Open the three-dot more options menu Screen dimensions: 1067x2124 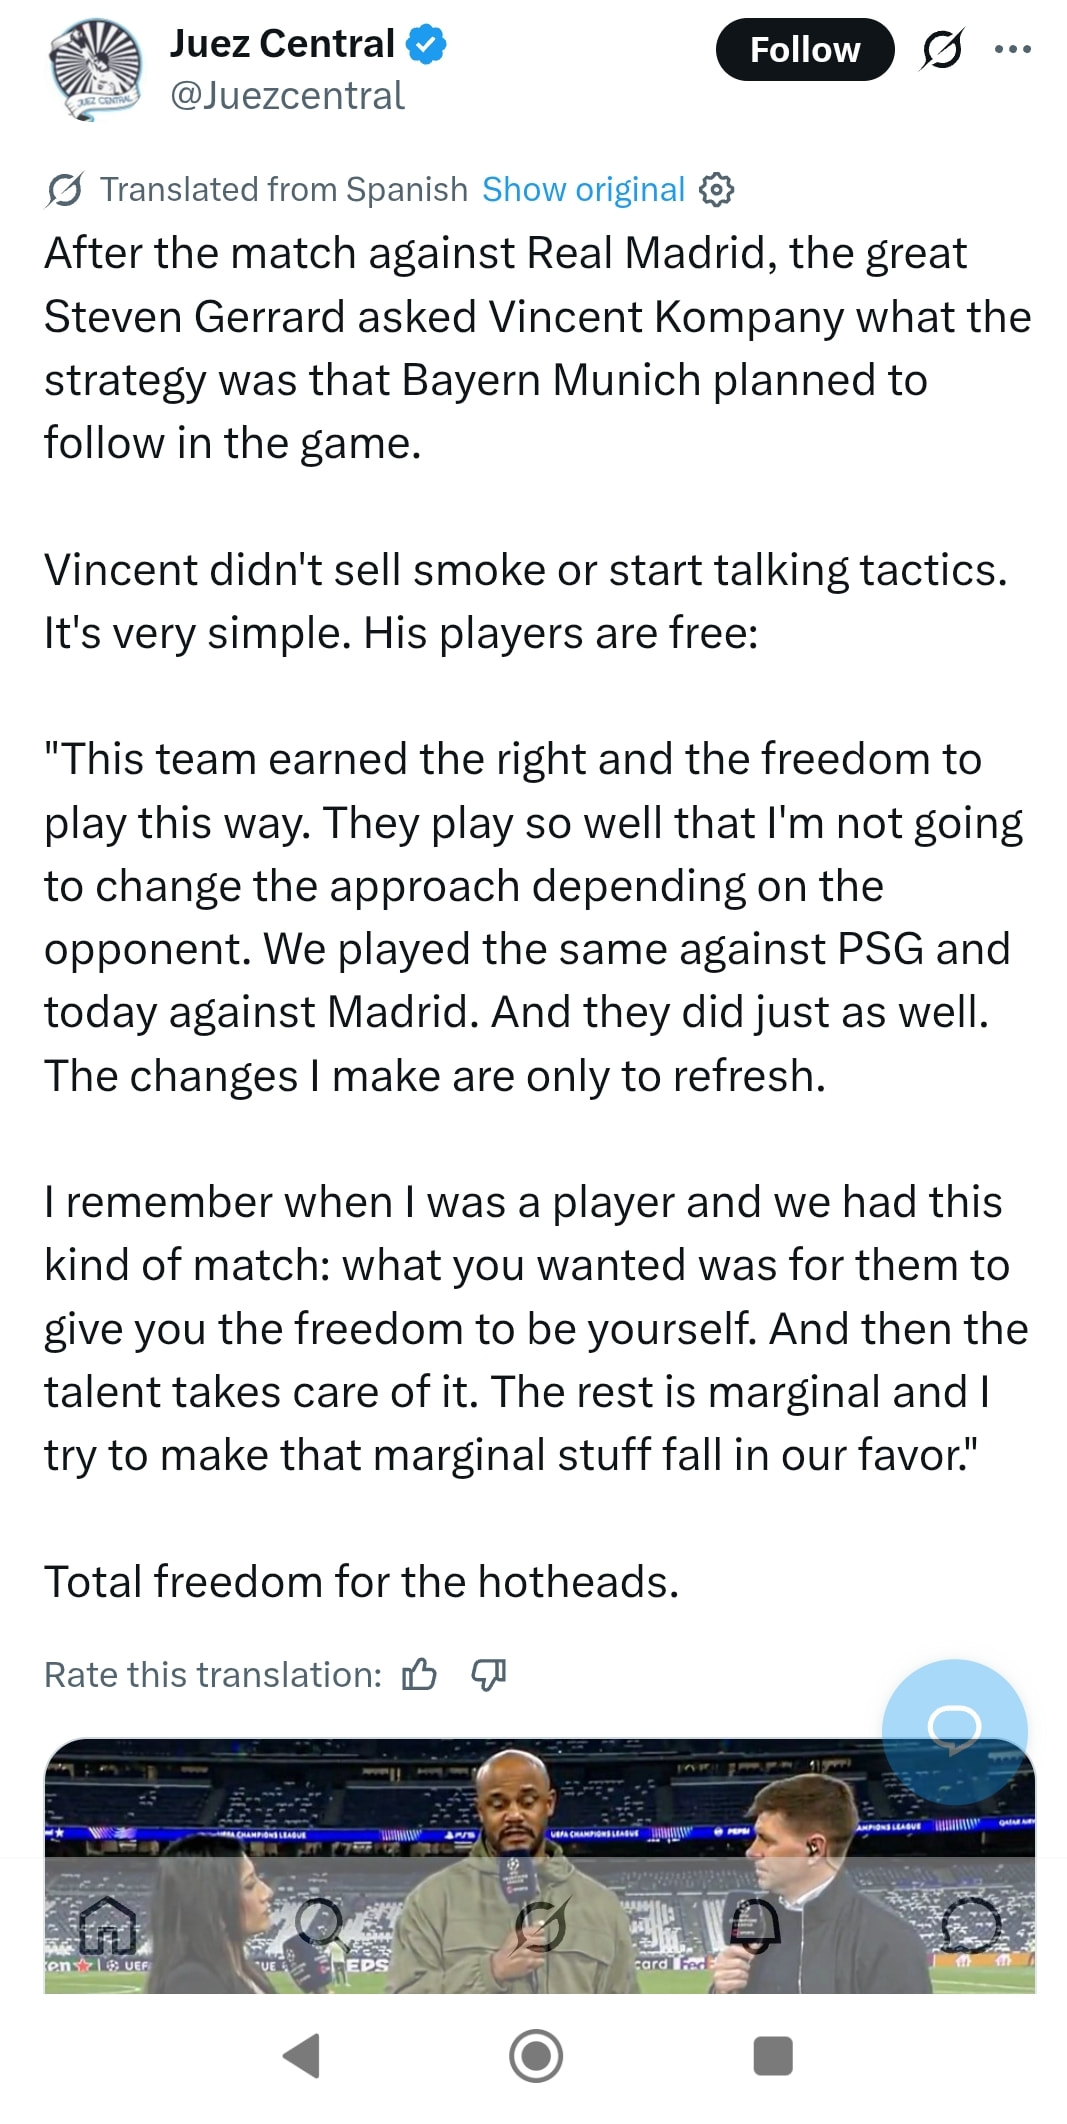(1012, 50)
